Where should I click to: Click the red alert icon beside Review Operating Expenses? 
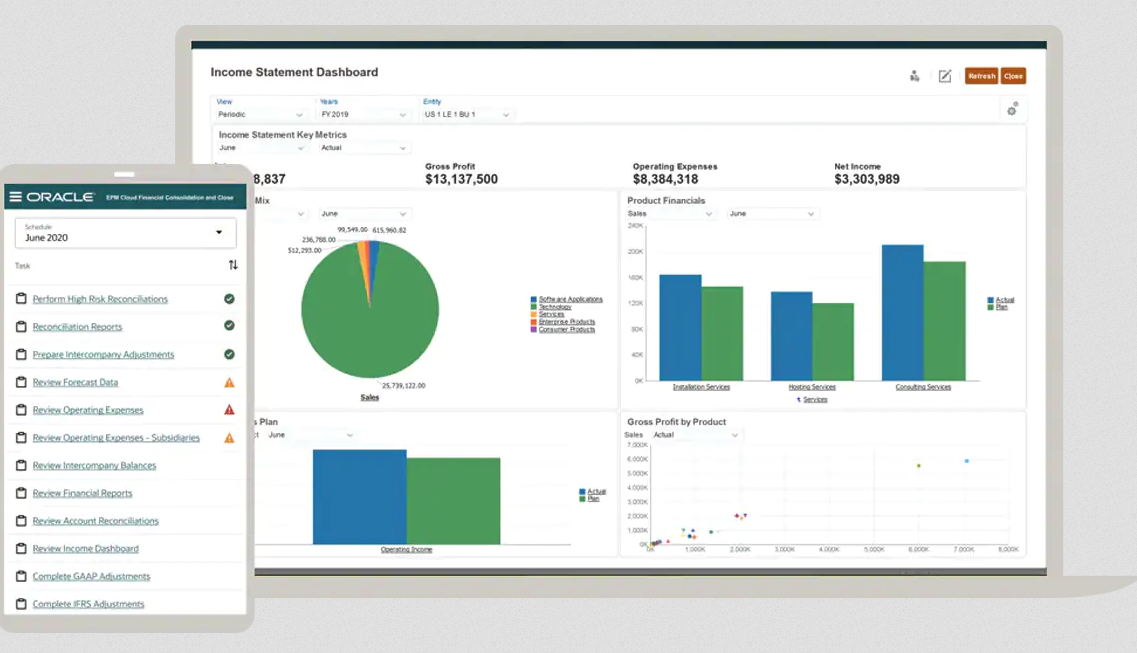[x=229, y=410]
